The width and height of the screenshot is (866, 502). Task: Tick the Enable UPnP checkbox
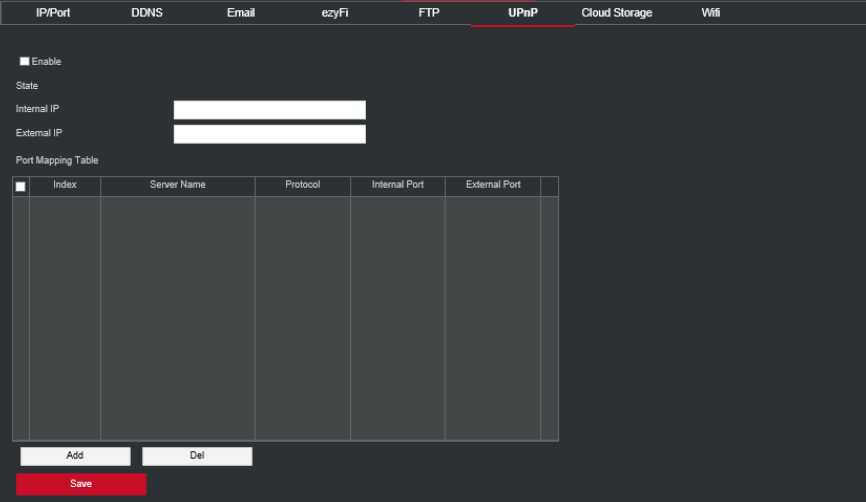(x=25, y=62)
